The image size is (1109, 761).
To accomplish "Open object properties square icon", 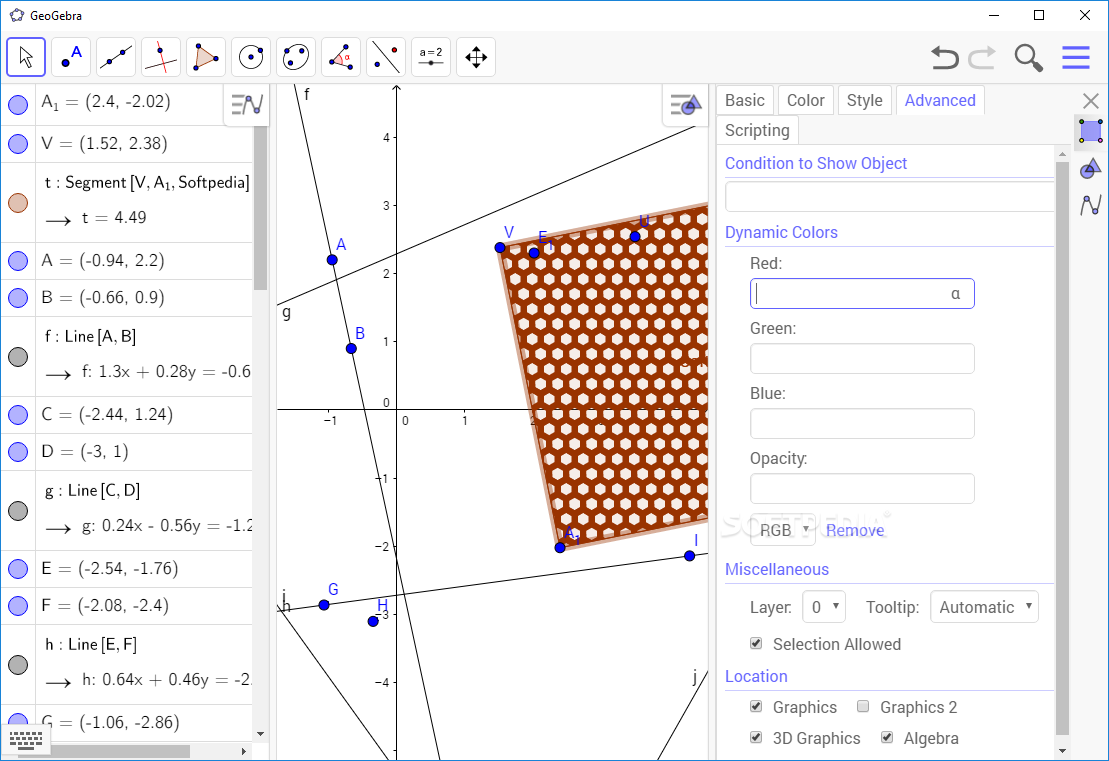I will [1091, 132].
